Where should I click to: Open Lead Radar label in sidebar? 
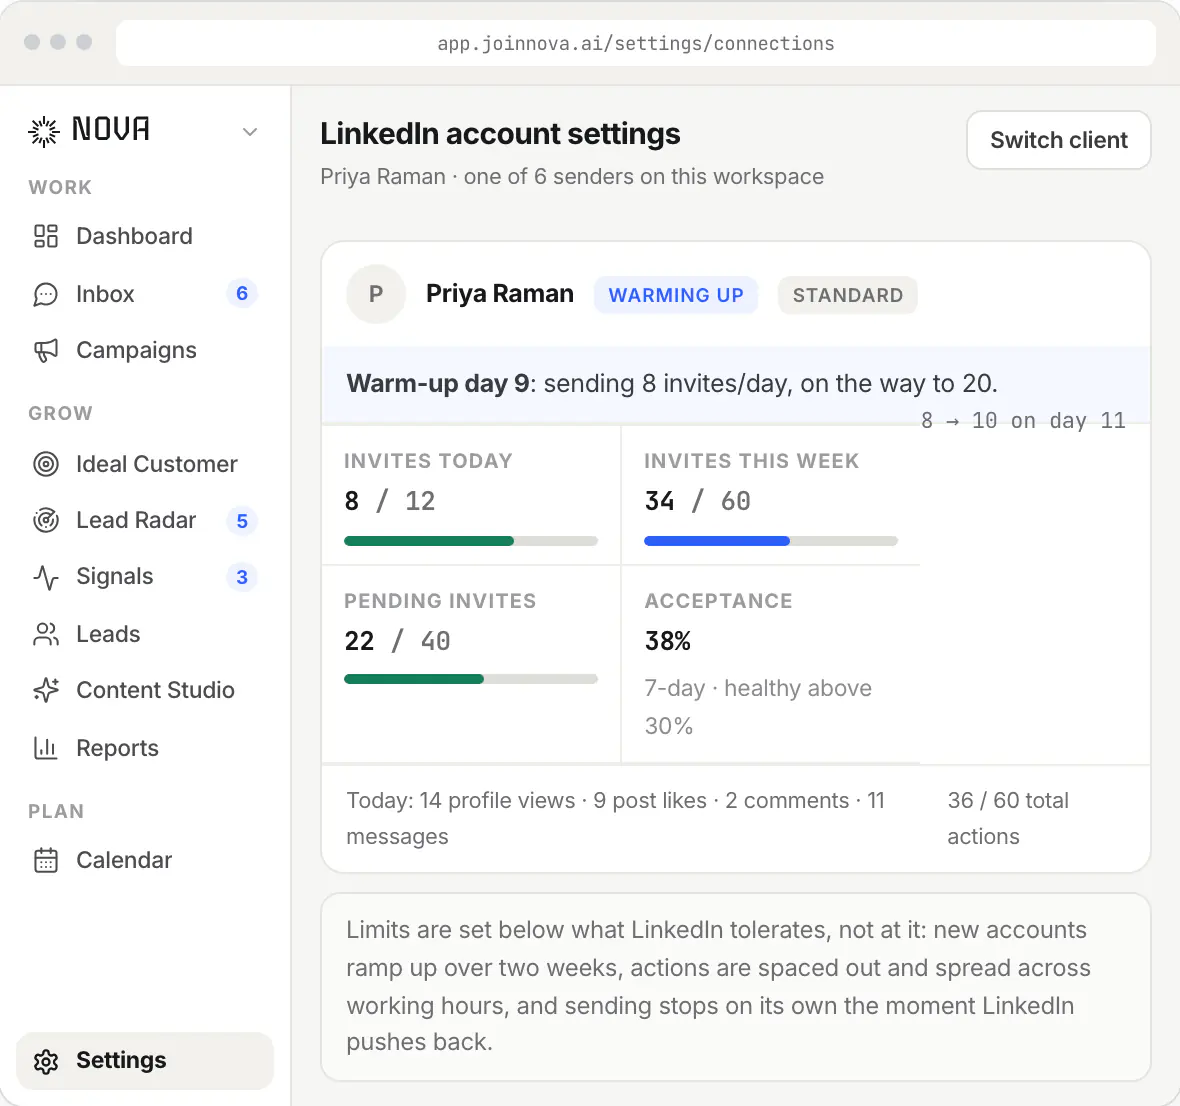tap(136, 520)
